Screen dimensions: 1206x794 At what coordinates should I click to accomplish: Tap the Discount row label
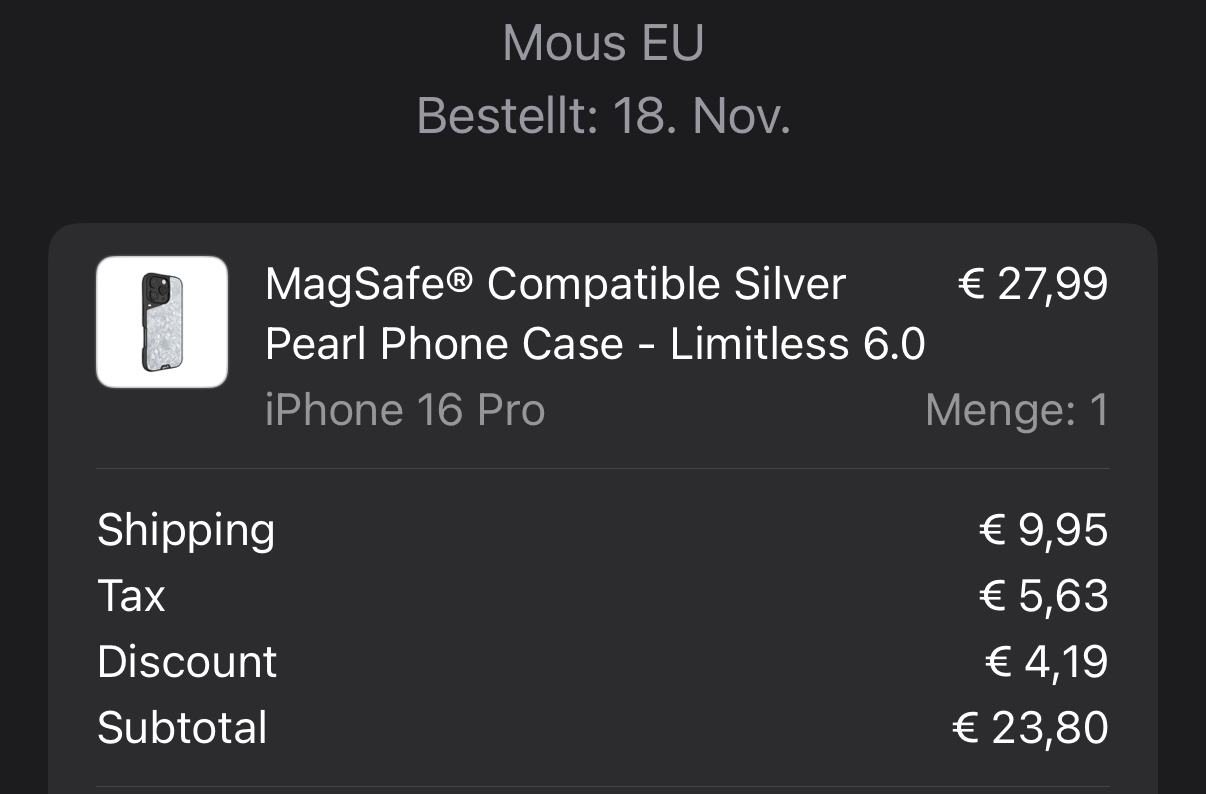pos(187,662)
